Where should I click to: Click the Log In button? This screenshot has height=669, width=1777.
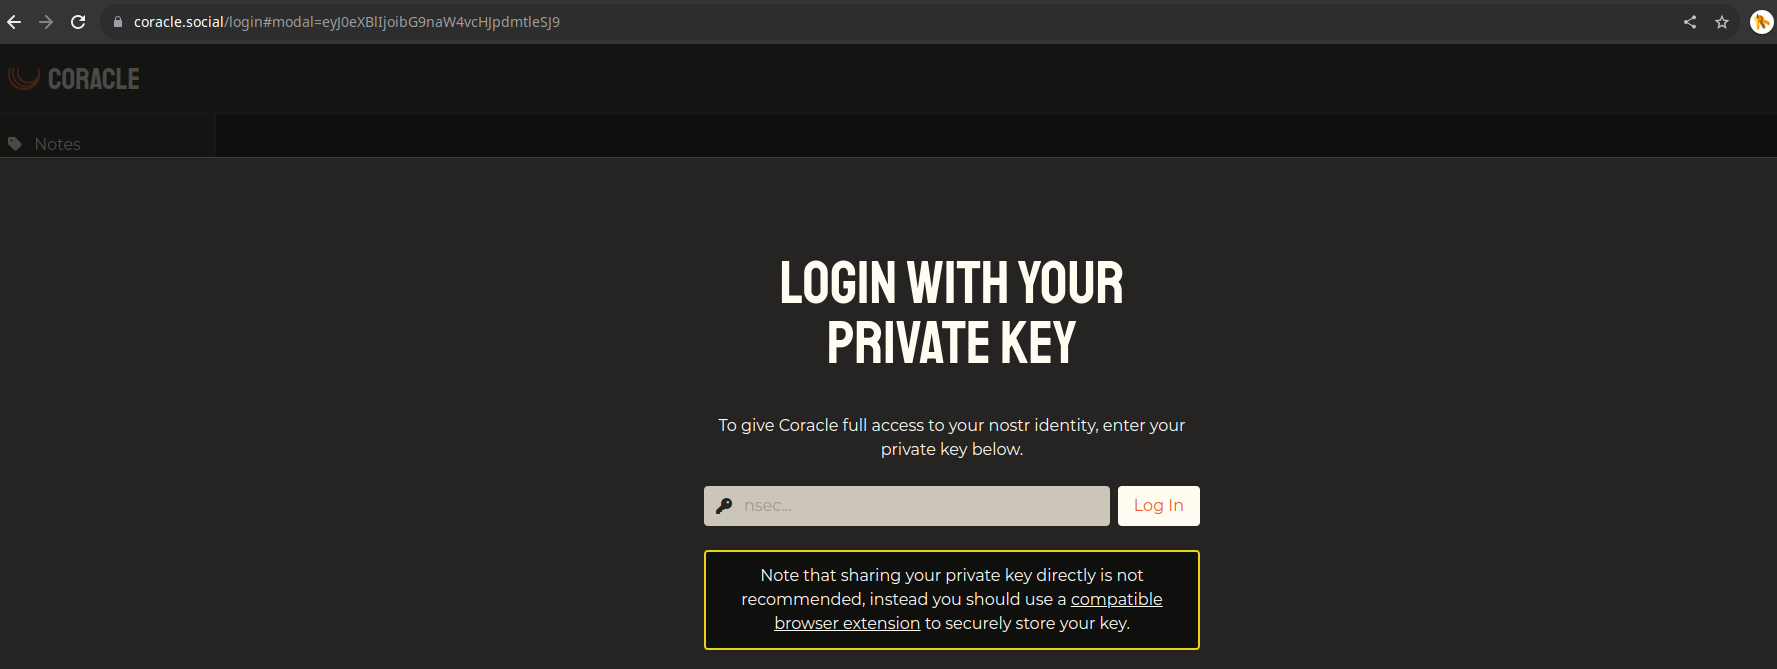(x=1159, y=506)
